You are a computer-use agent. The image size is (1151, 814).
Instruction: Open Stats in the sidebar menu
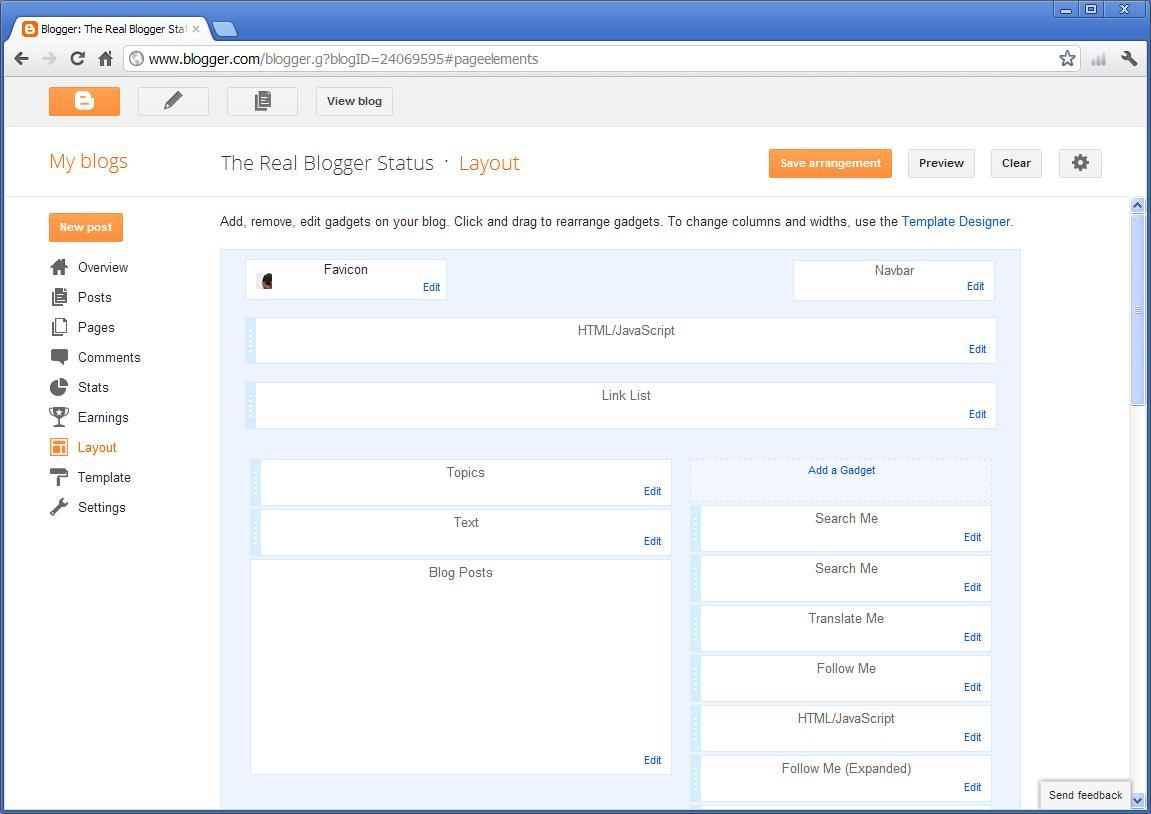pyautogui.click(x=93, y=388)
